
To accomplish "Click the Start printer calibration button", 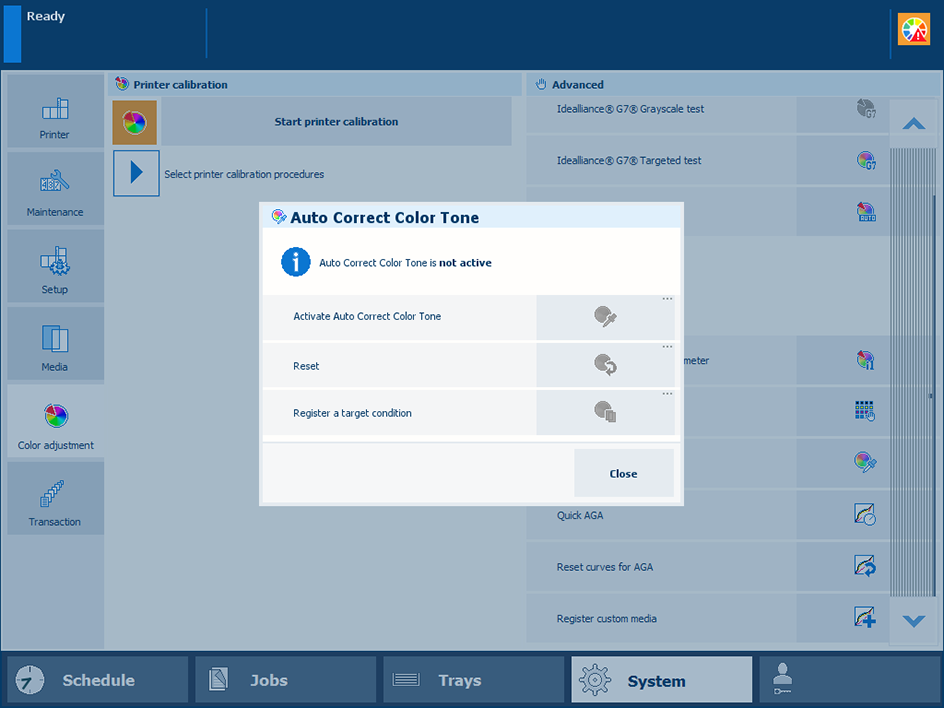I will point(336,122).
